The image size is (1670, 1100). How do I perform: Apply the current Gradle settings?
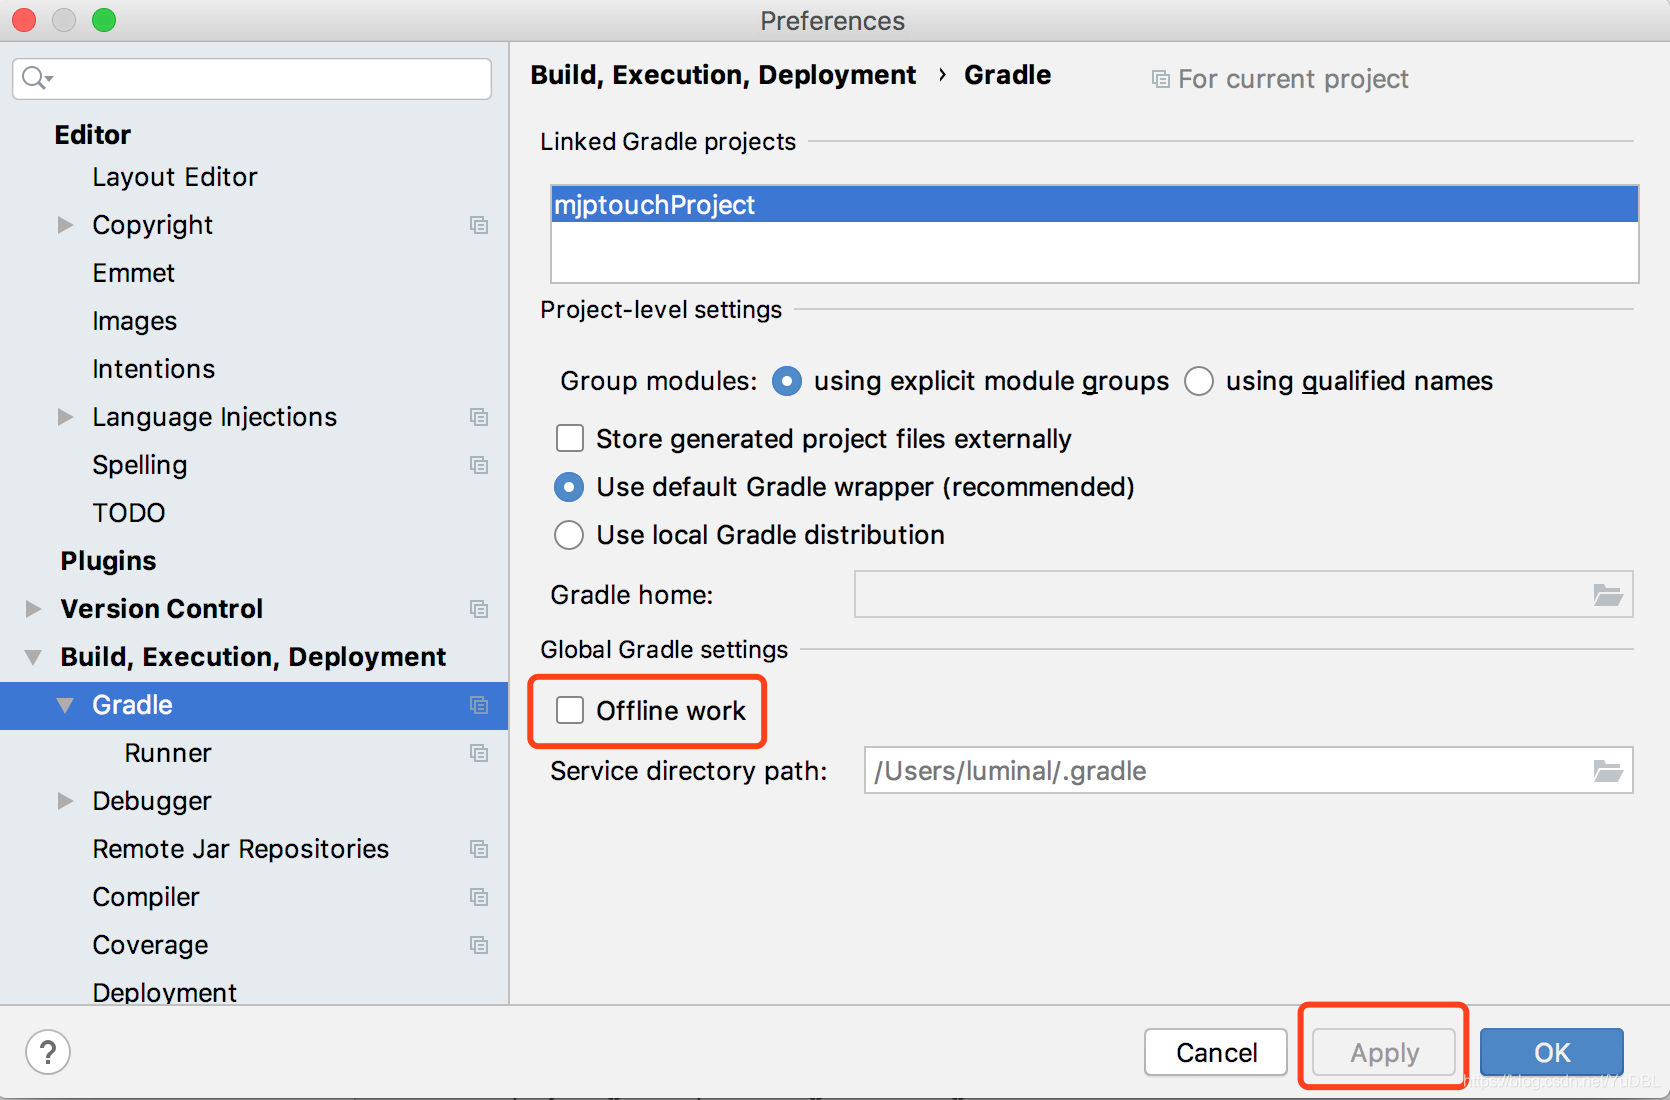(x=1383, y=1052)
